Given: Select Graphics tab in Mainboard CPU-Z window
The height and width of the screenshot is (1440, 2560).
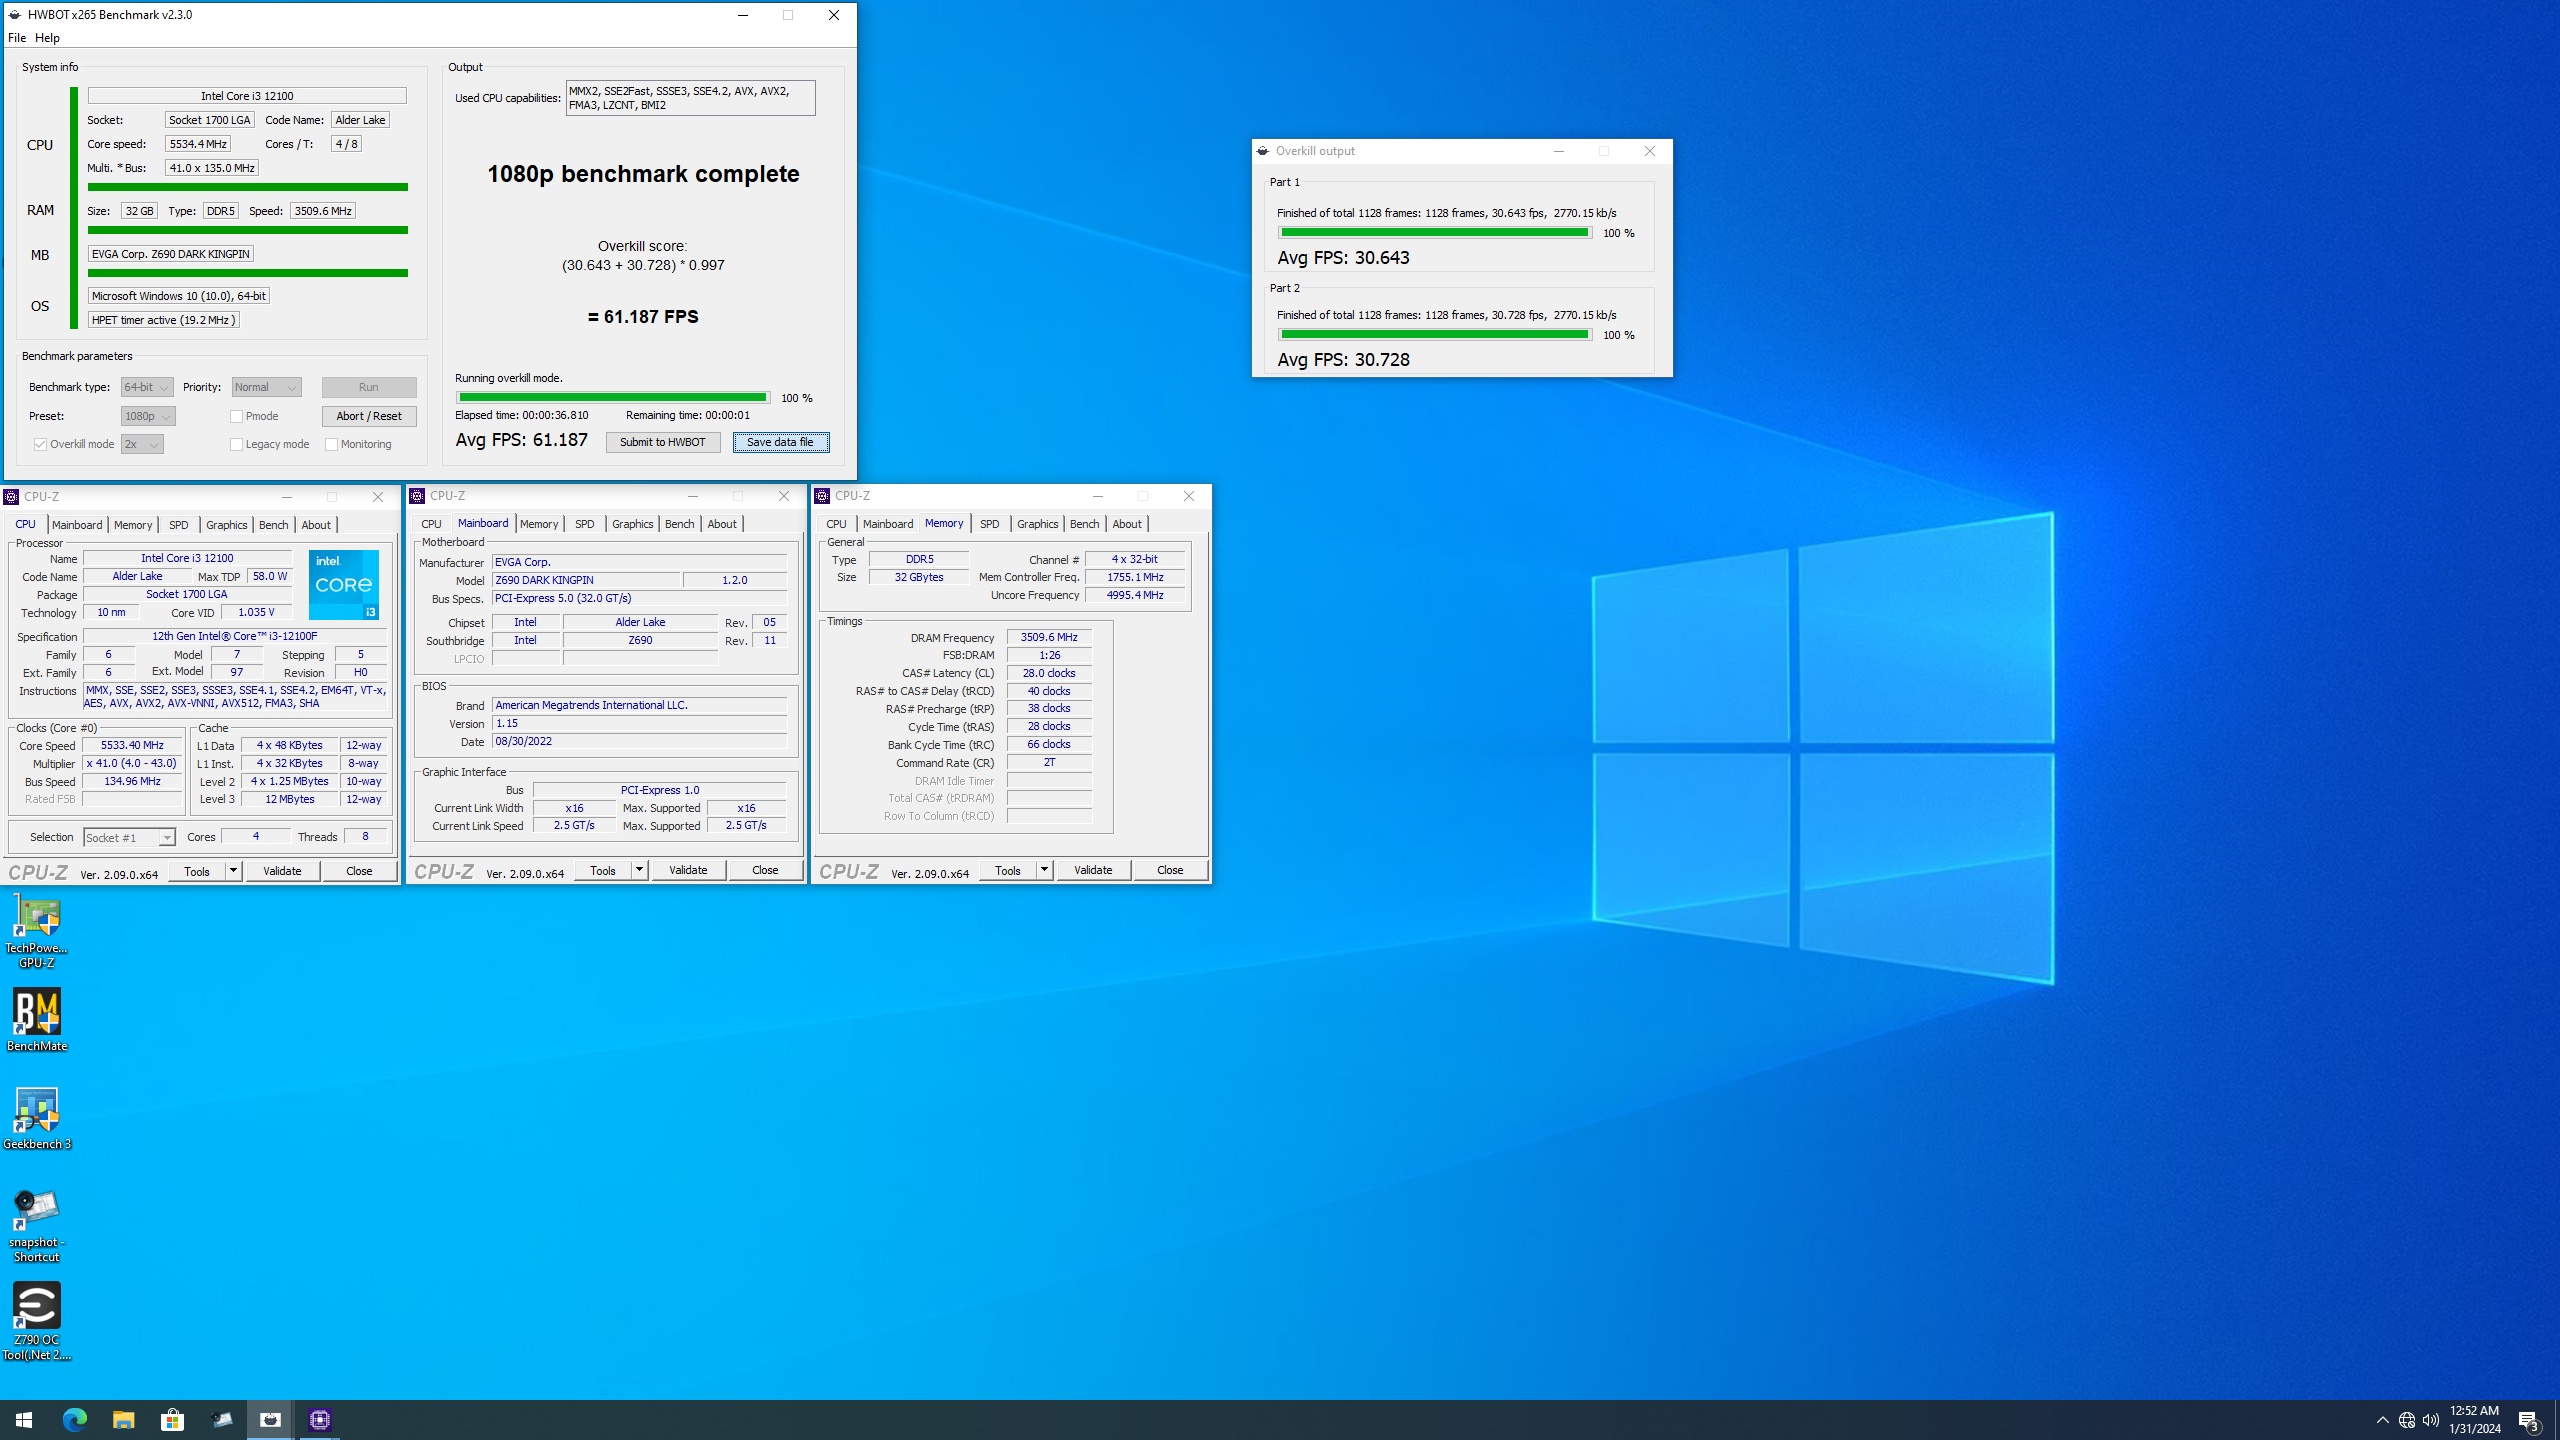Looking at the screenshot, I should click(632, 524).
